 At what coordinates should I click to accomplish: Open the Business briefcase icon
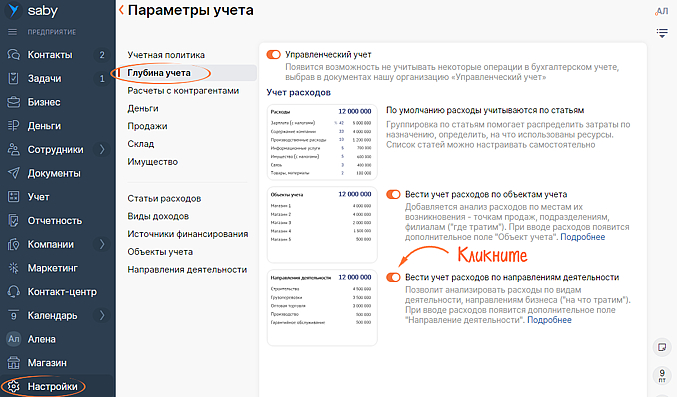tap(13, 102)
